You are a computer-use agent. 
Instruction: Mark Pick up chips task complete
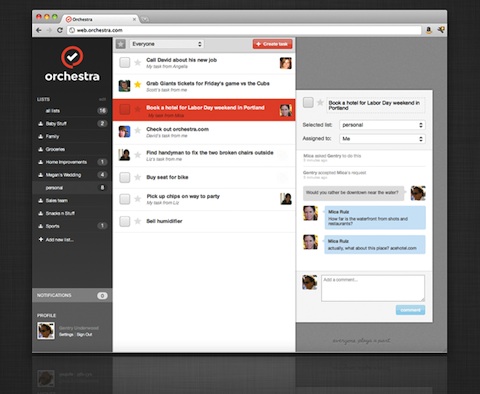125,199
